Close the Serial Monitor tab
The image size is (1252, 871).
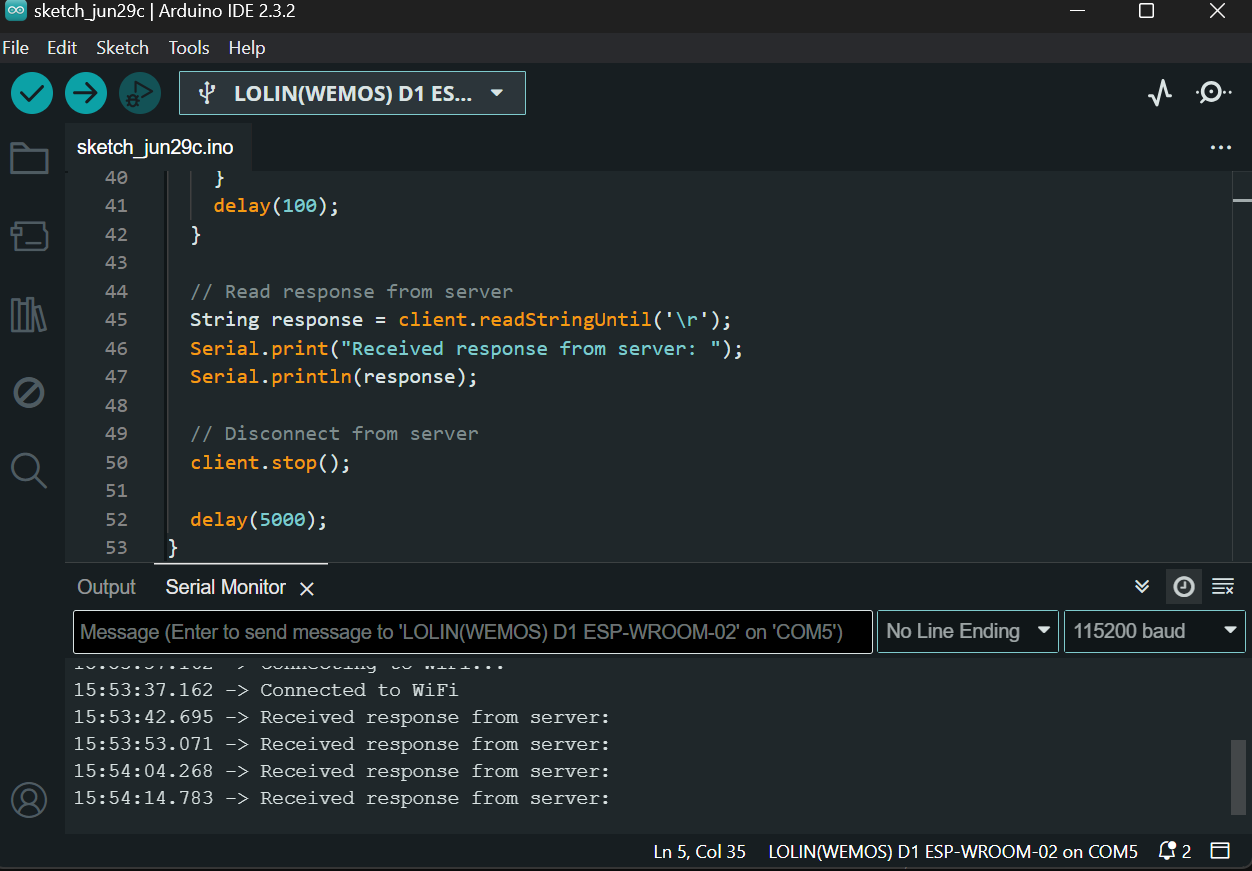(307, 589)
